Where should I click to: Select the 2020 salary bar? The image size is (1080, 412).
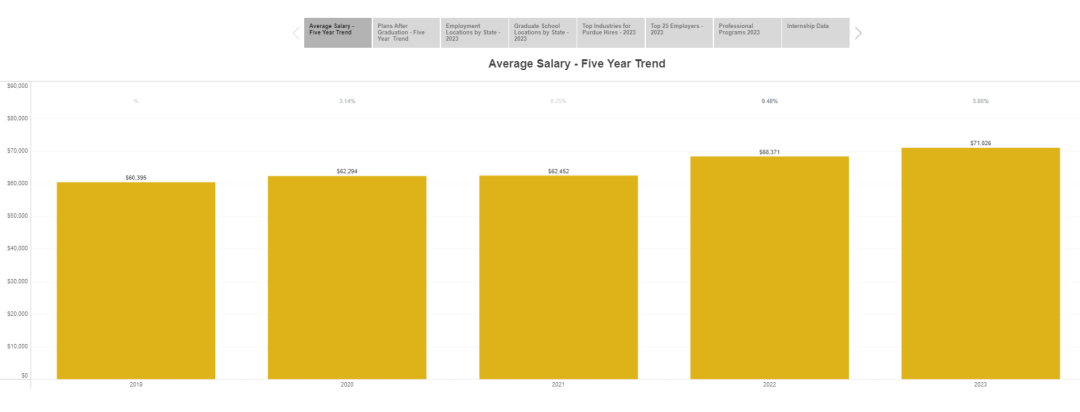(347, 278)
